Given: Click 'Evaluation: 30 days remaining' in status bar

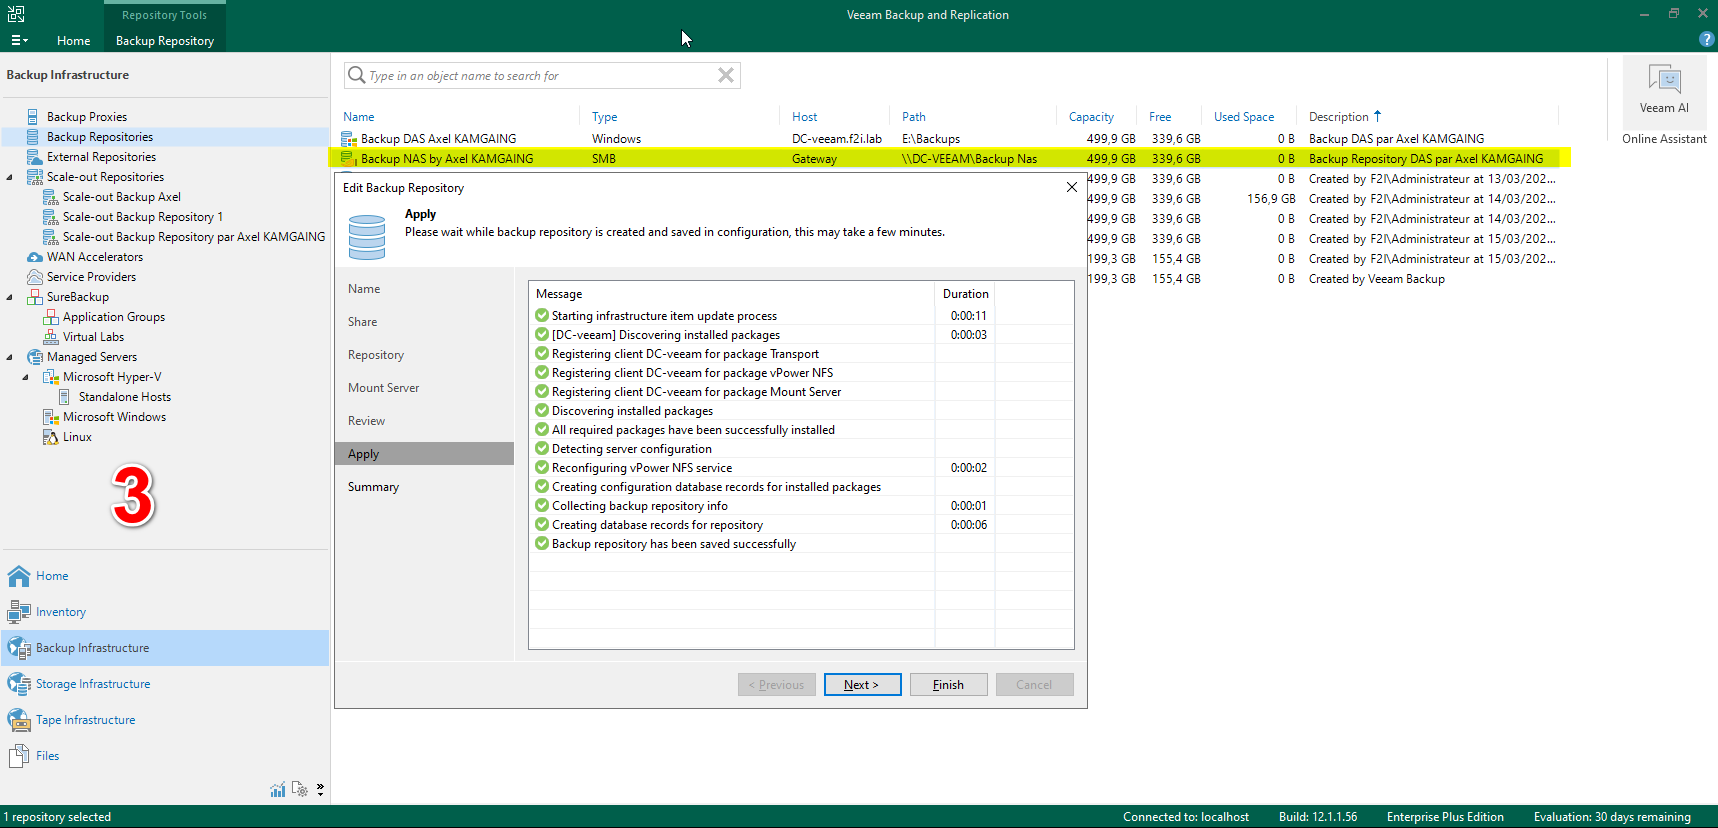Looking at the screenshot, I should coord(1612,817).
